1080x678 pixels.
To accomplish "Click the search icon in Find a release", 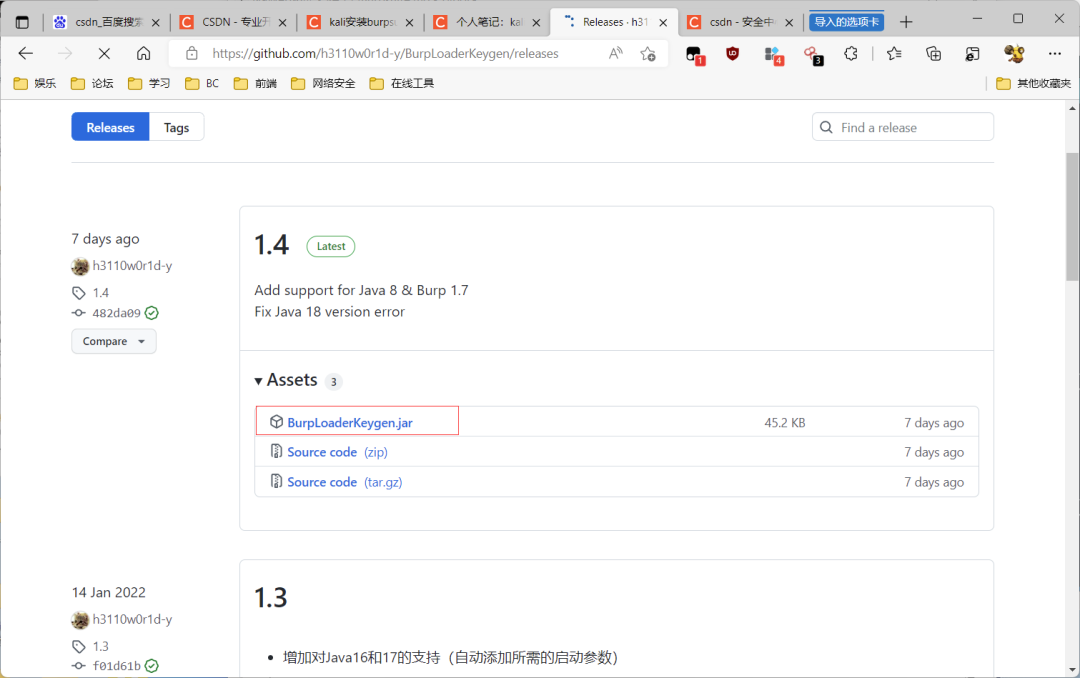I will (826, 127).
